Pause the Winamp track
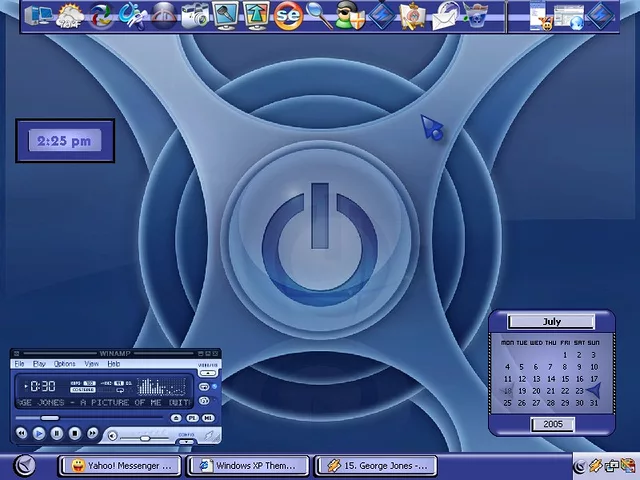 pyautogui.click(x=57, y=434)
